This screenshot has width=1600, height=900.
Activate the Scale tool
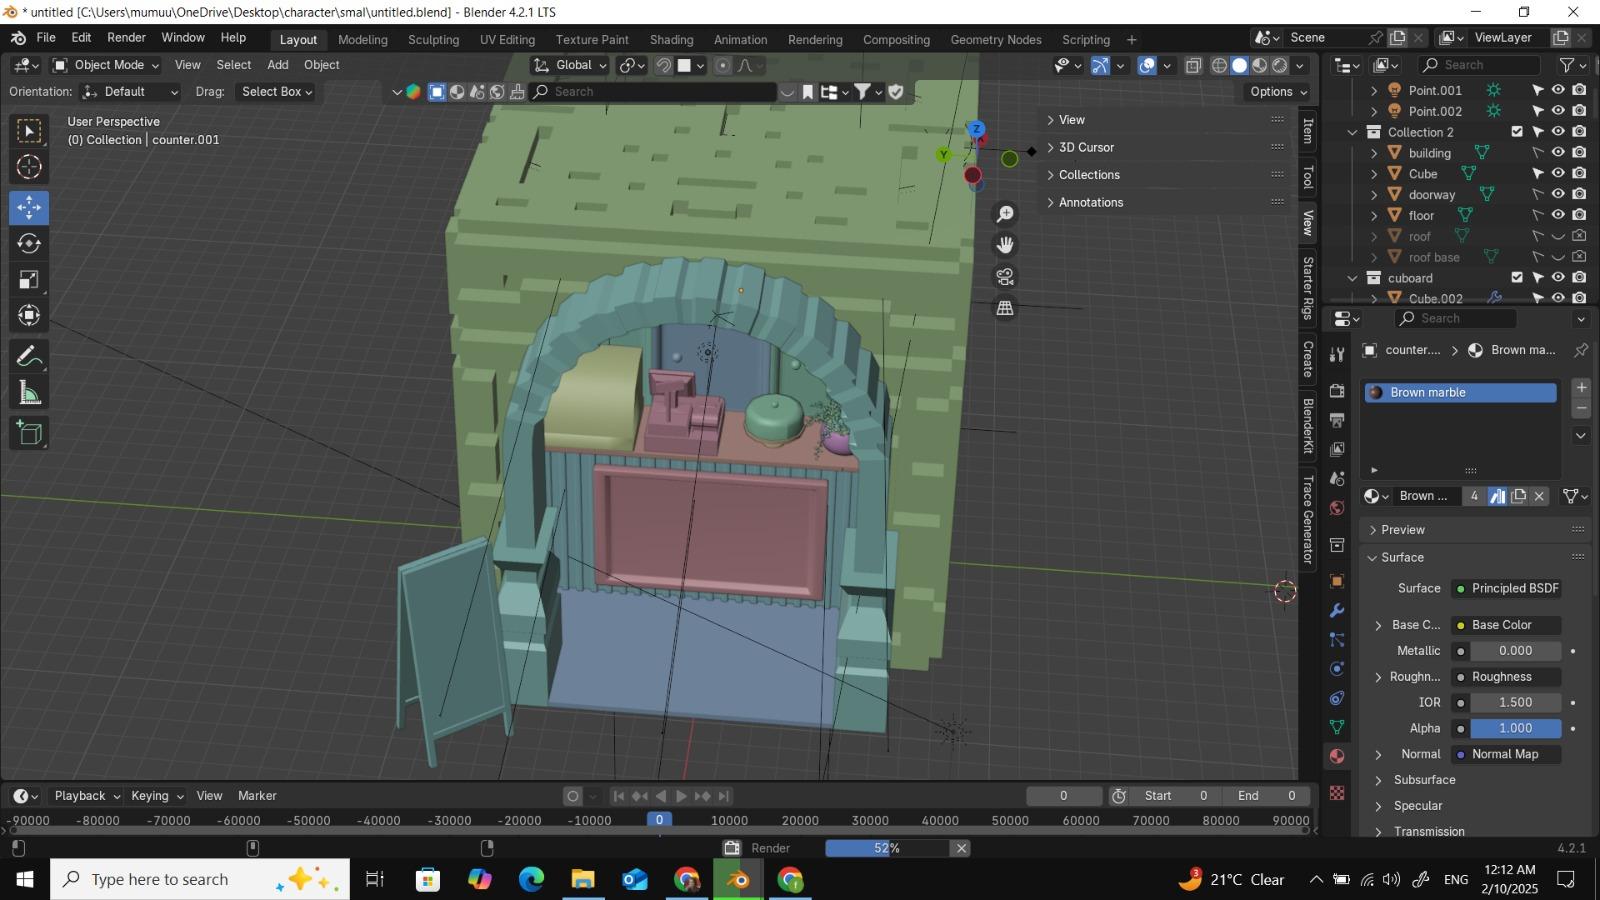(29, 280)
